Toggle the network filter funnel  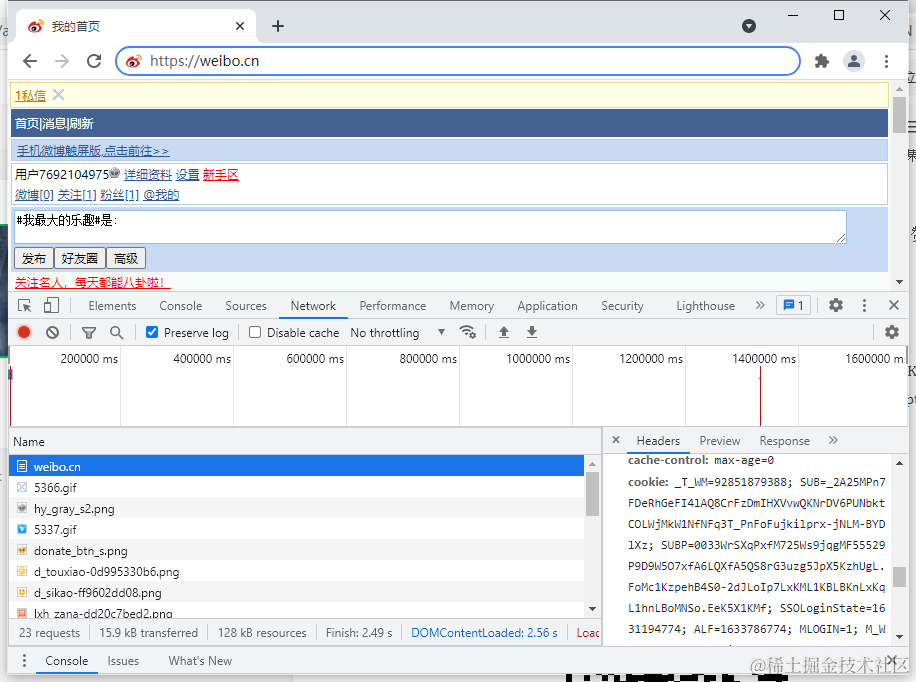tap(89, 333)
